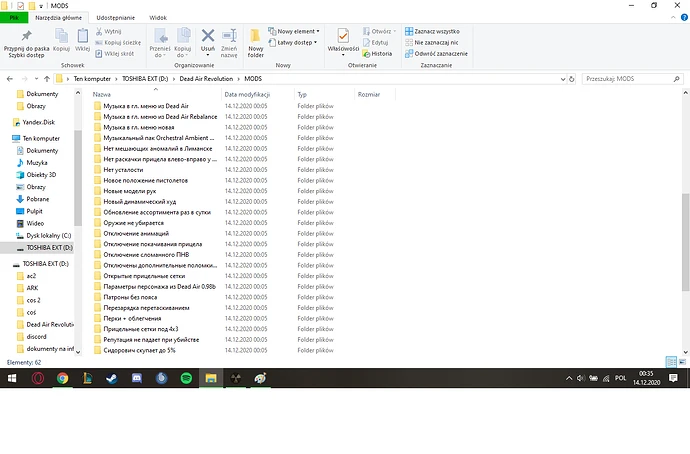Click Odwróć zaznaczenie
690x454 pixels.
coord(437,54)
